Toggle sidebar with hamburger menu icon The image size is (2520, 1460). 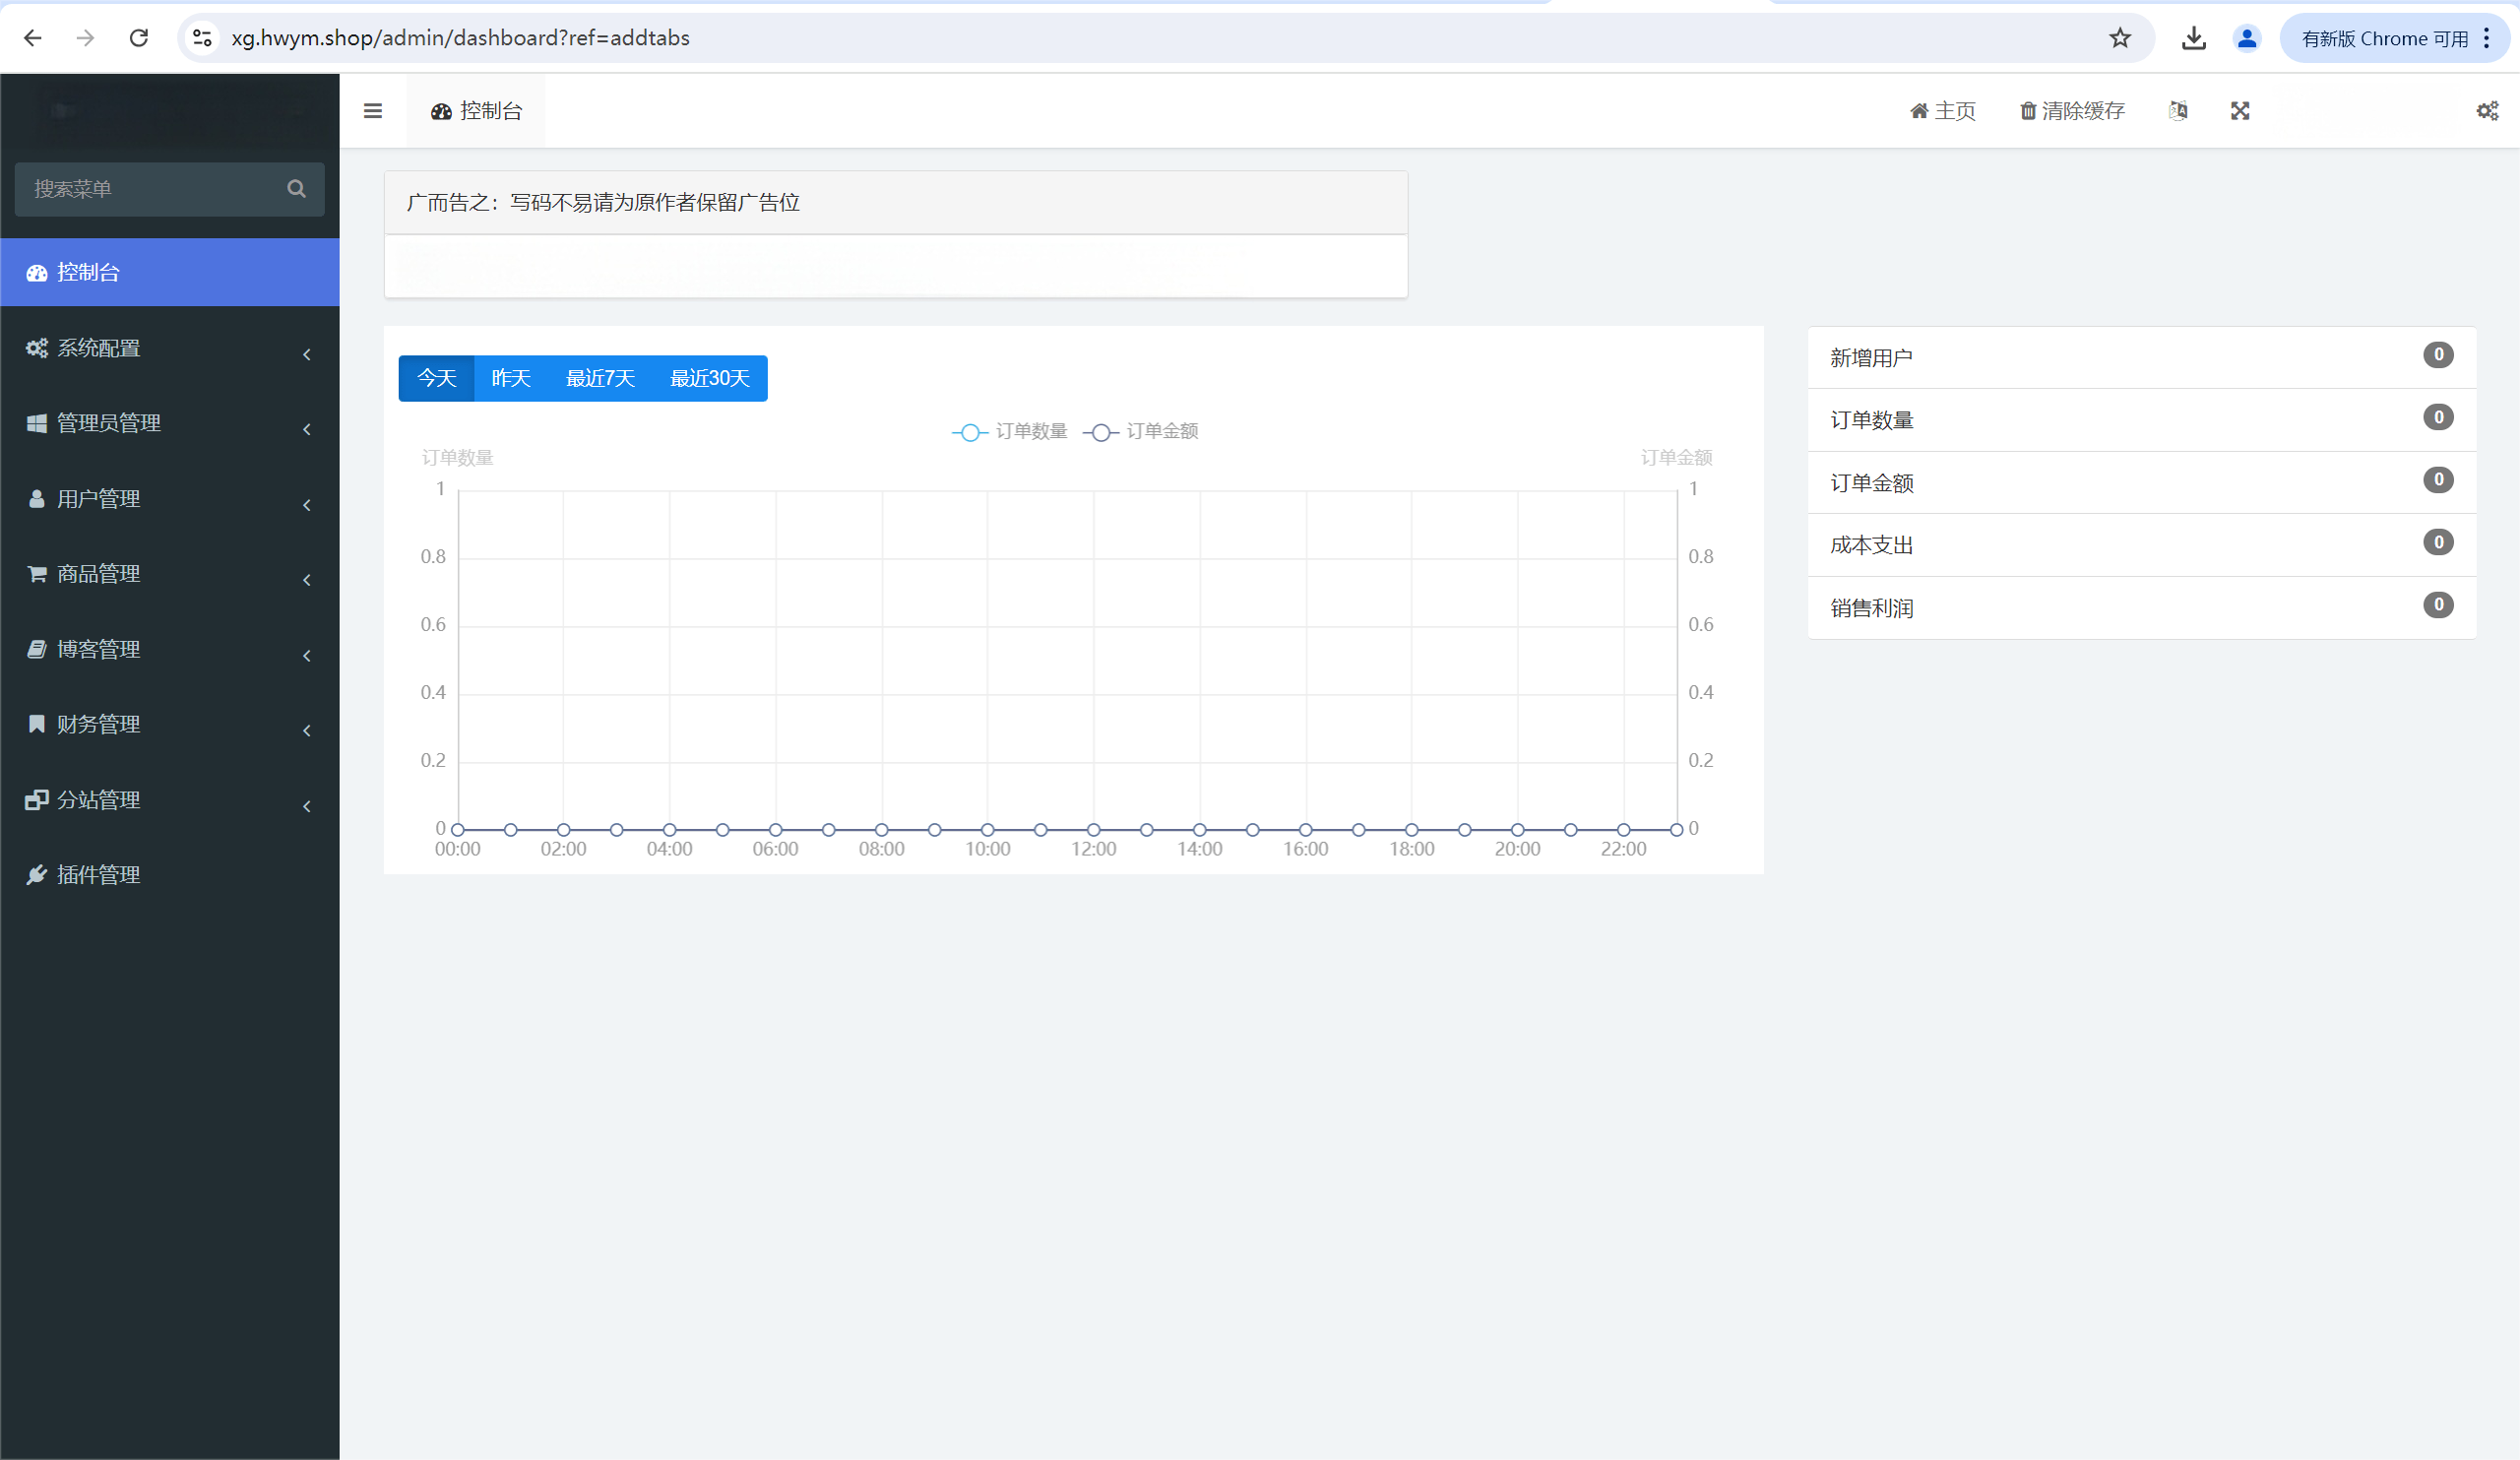pyautogui.click(x=373, y=111)
